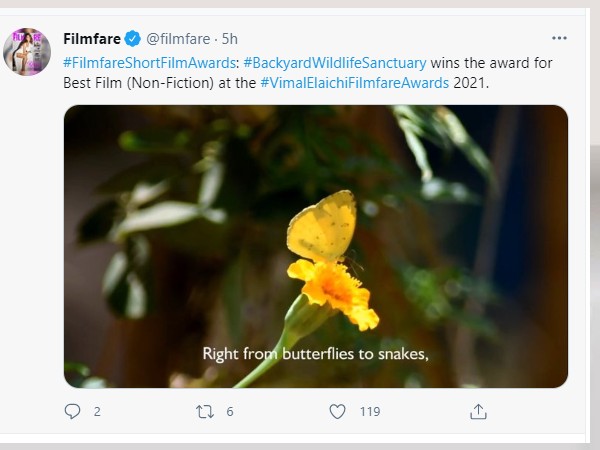Click the blue verified badge
The width and height of the screenshot is (600, 450).
coord(131,39)
